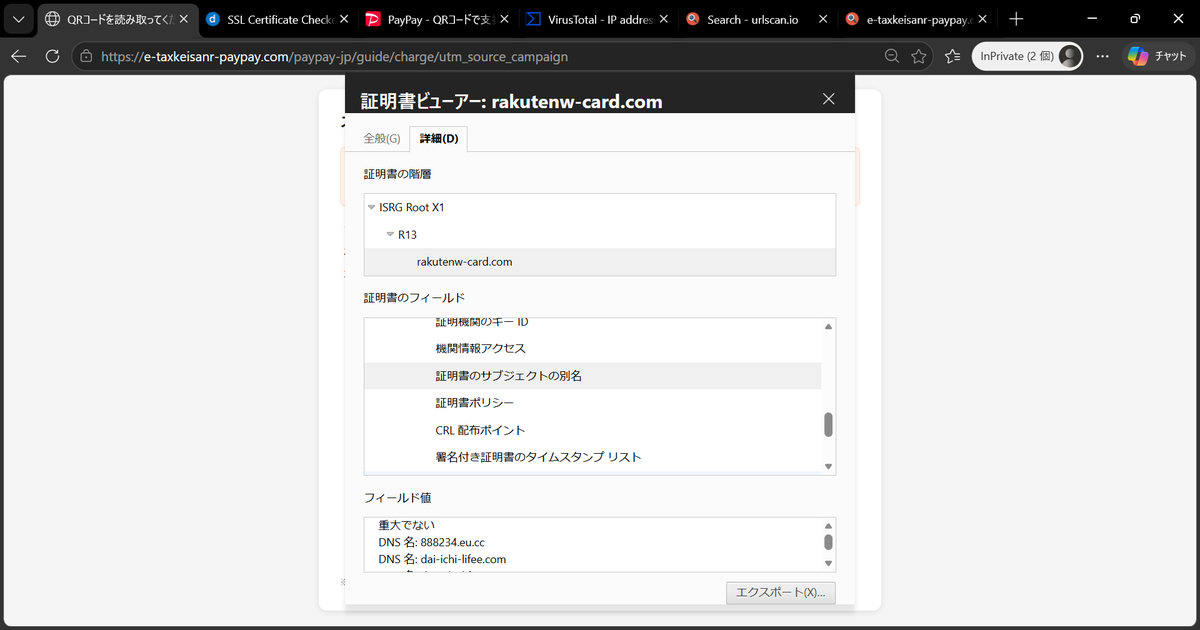This screenshot has width=1200, height=630.
Task: Click the 重大でない value line
Action: 407,525
